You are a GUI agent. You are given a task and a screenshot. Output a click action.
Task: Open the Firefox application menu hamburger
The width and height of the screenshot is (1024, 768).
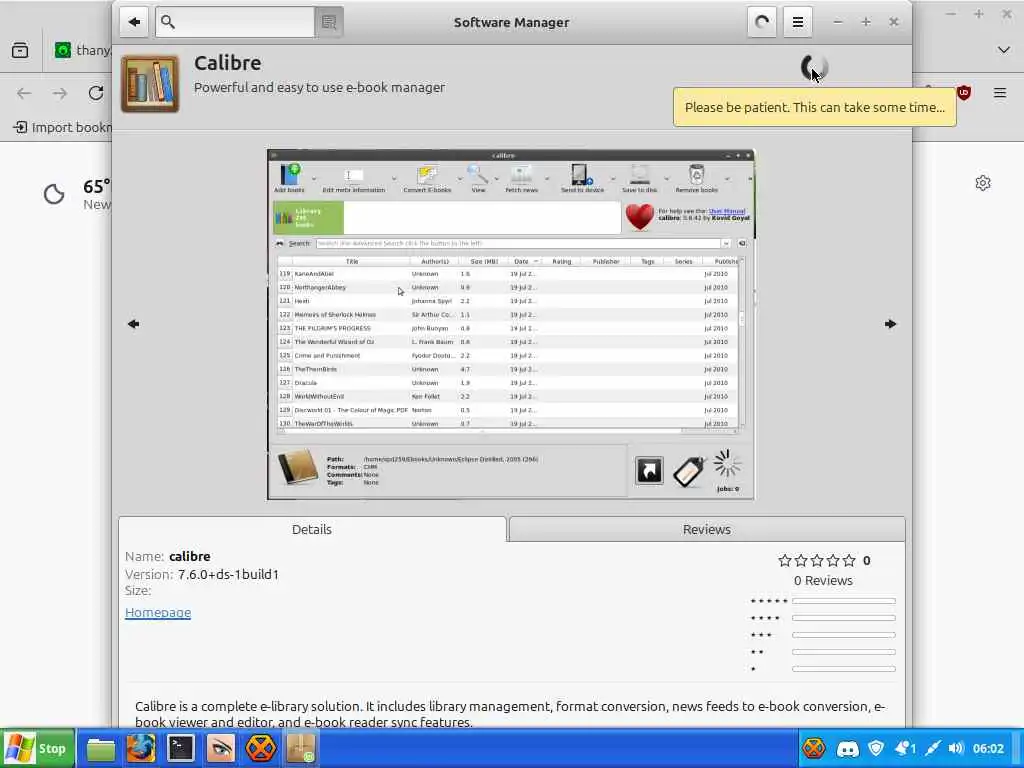[x=1000, y=93]
